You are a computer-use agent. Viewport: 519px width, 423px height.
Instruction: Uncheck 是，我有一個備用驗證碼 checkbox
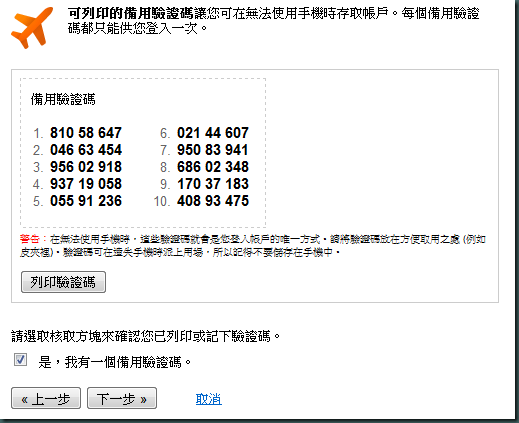[x=20, y=360]
